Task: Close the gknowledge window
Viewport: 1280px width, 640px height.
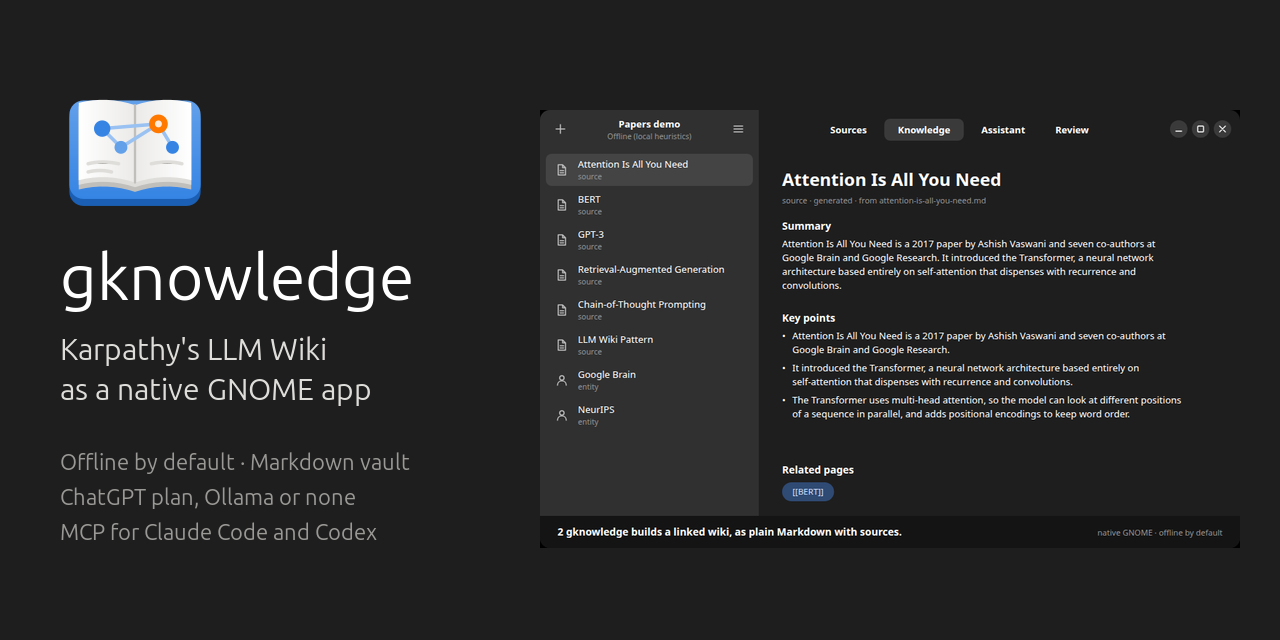Action: pyautogui.click(x=1222, y=129)
